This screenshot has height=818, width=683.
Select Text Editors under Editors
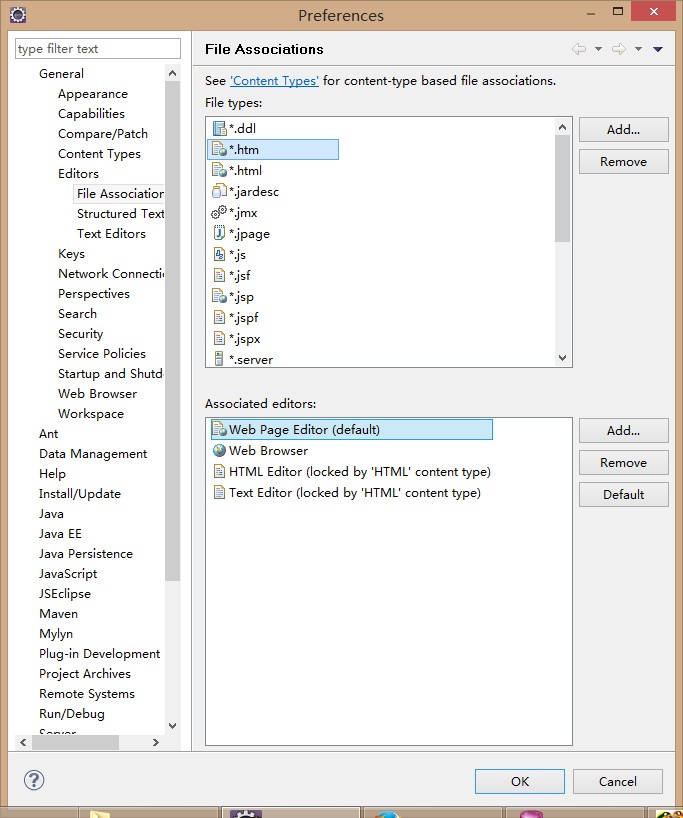(x=111, y=234)
